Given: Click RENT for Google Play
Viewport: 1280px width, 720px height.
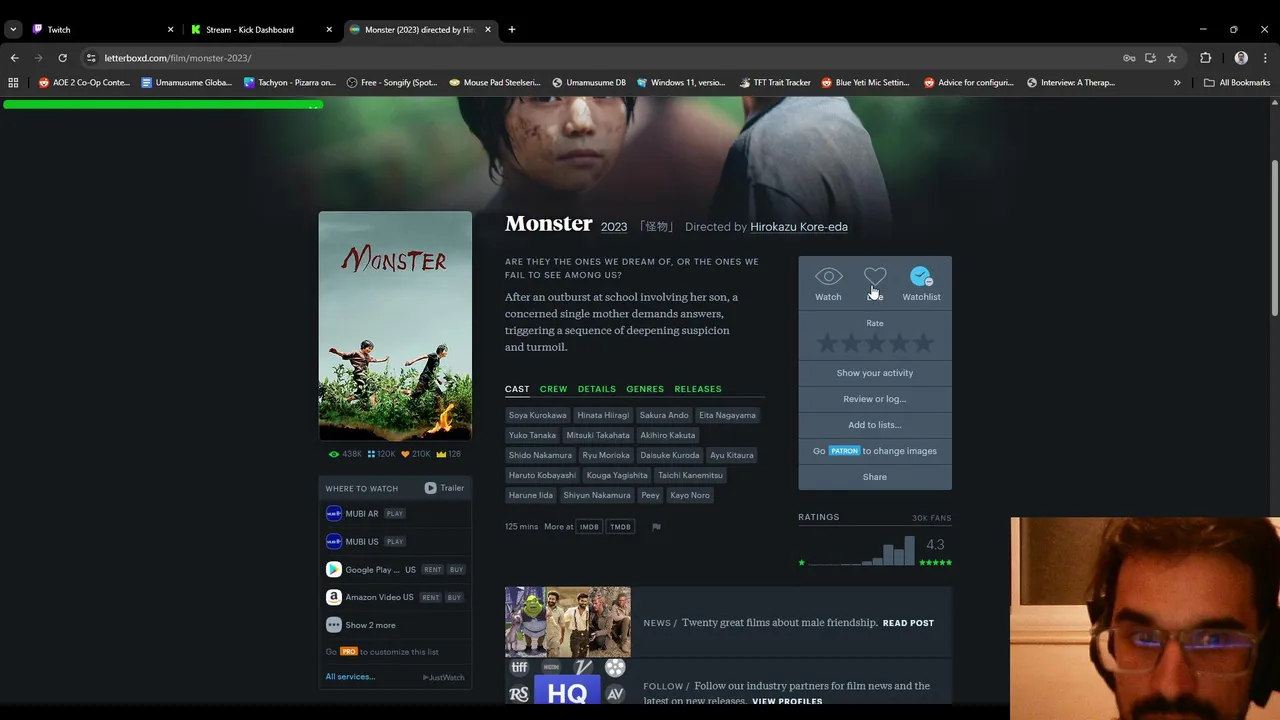Looking at the screenshot, I should (x=432, y=570).
